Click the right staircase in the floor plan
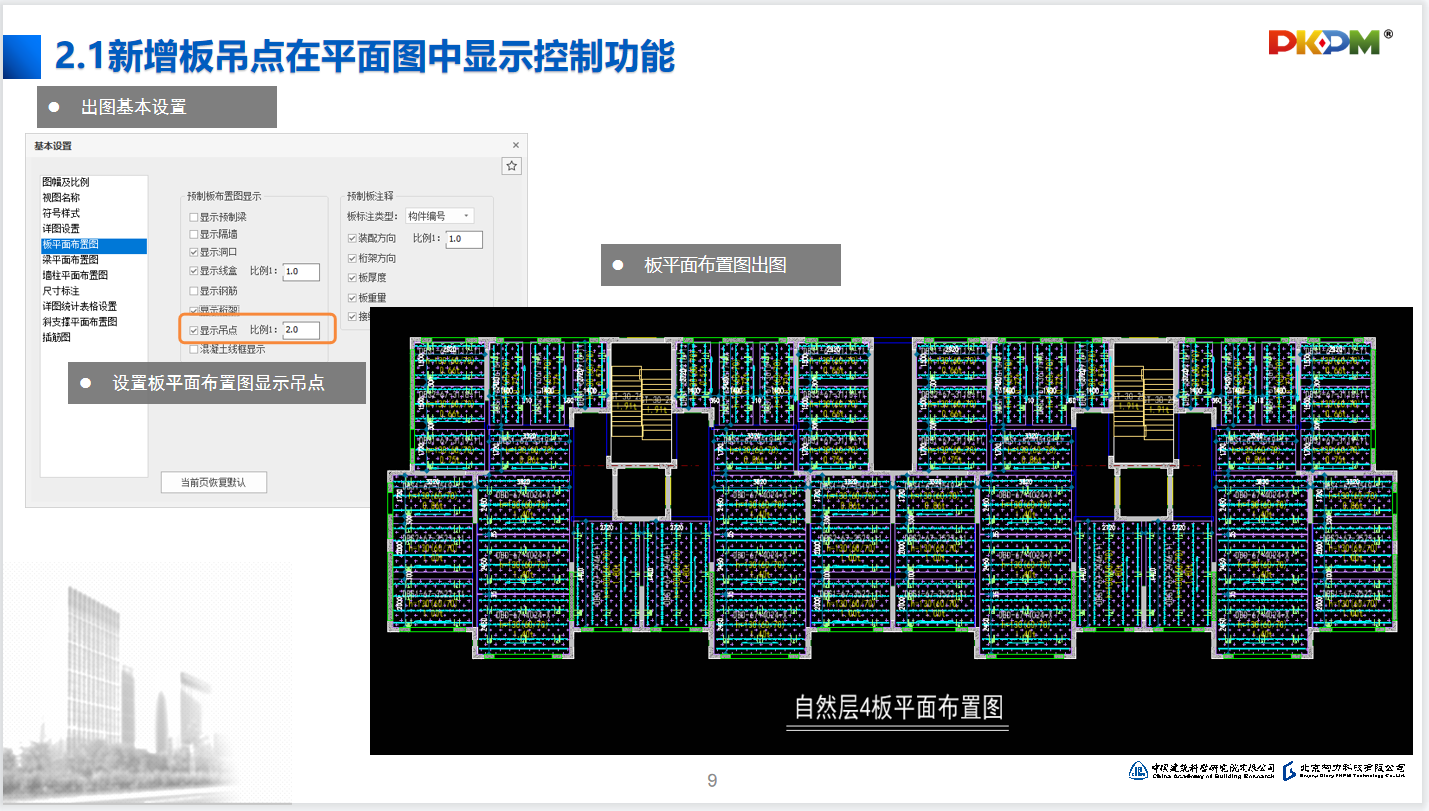1429x811 pixels. [1142, 402]
